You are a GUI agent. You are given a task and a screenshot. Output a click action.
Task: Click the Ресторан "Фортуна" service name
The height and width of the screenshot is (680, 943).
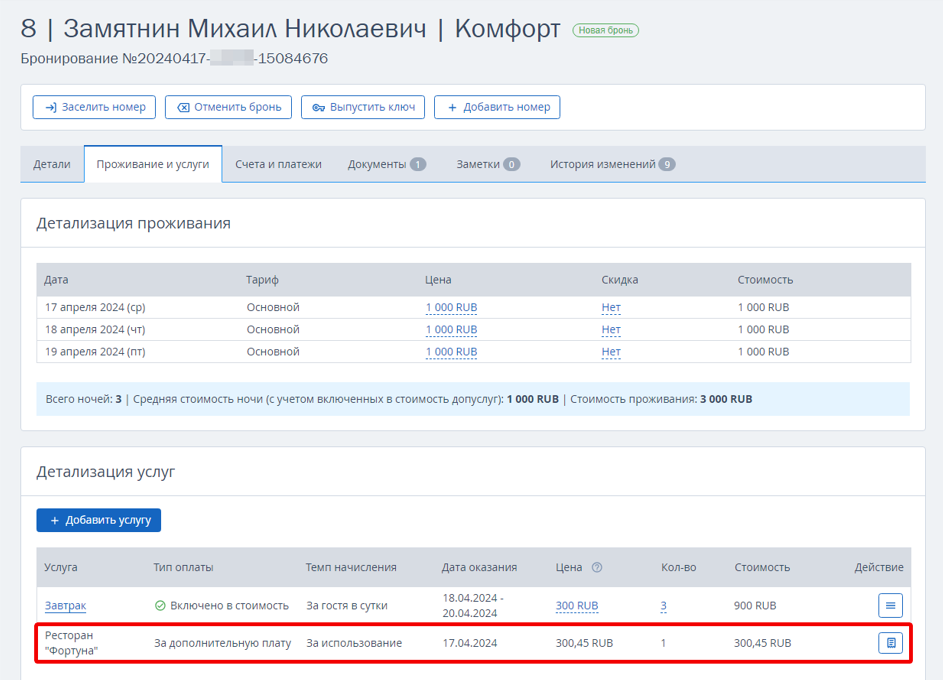point(71,643)
